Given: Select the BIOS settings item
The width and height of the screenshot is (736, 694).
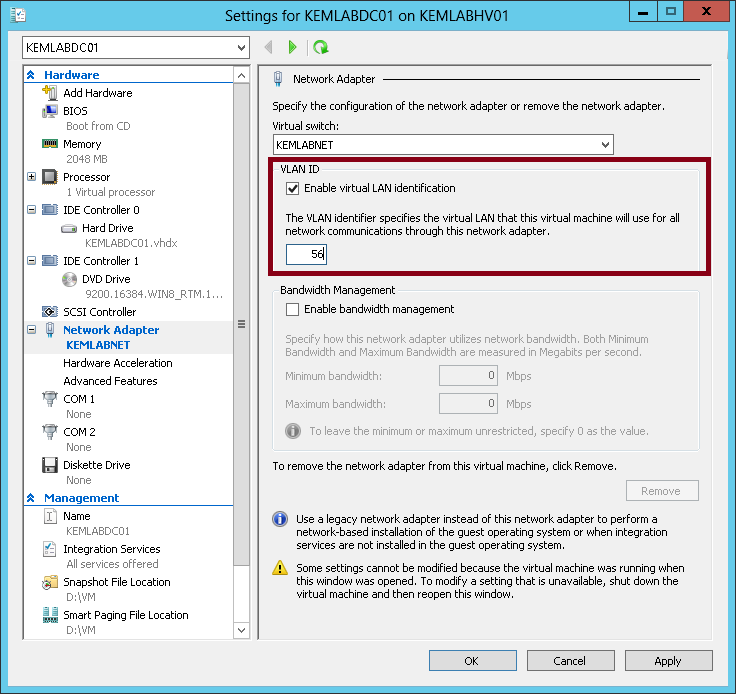Looking at the screenshot, I should [75, 111].
